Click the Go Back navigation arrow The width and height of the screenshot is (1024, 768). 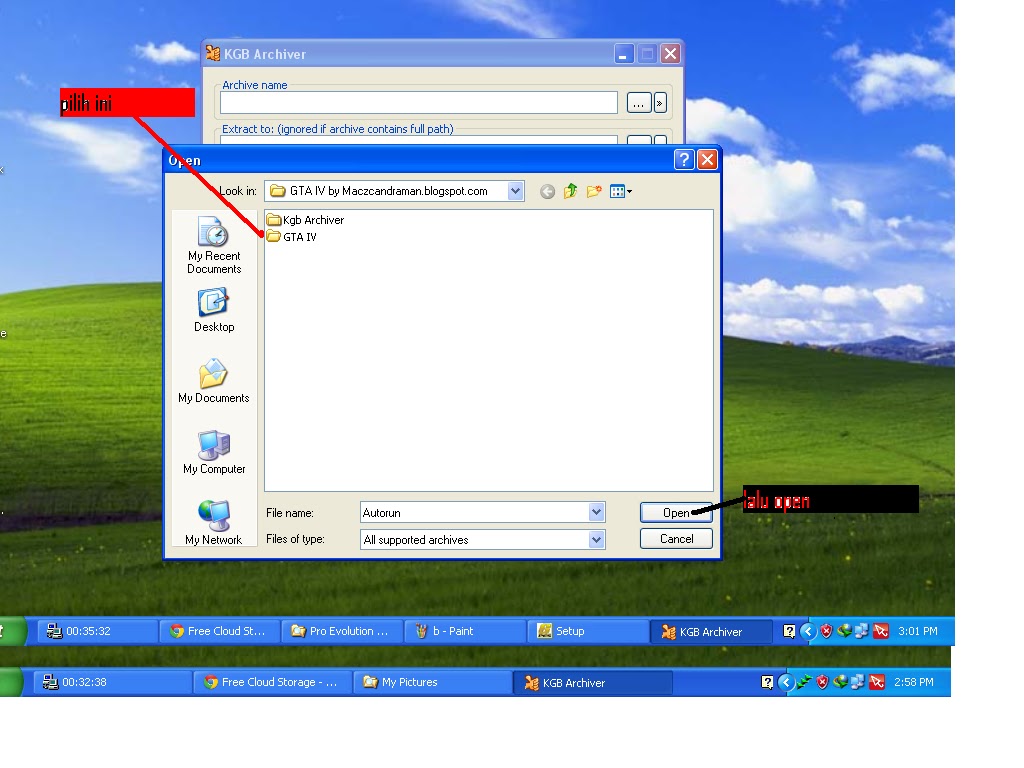[x=547, y=191]
